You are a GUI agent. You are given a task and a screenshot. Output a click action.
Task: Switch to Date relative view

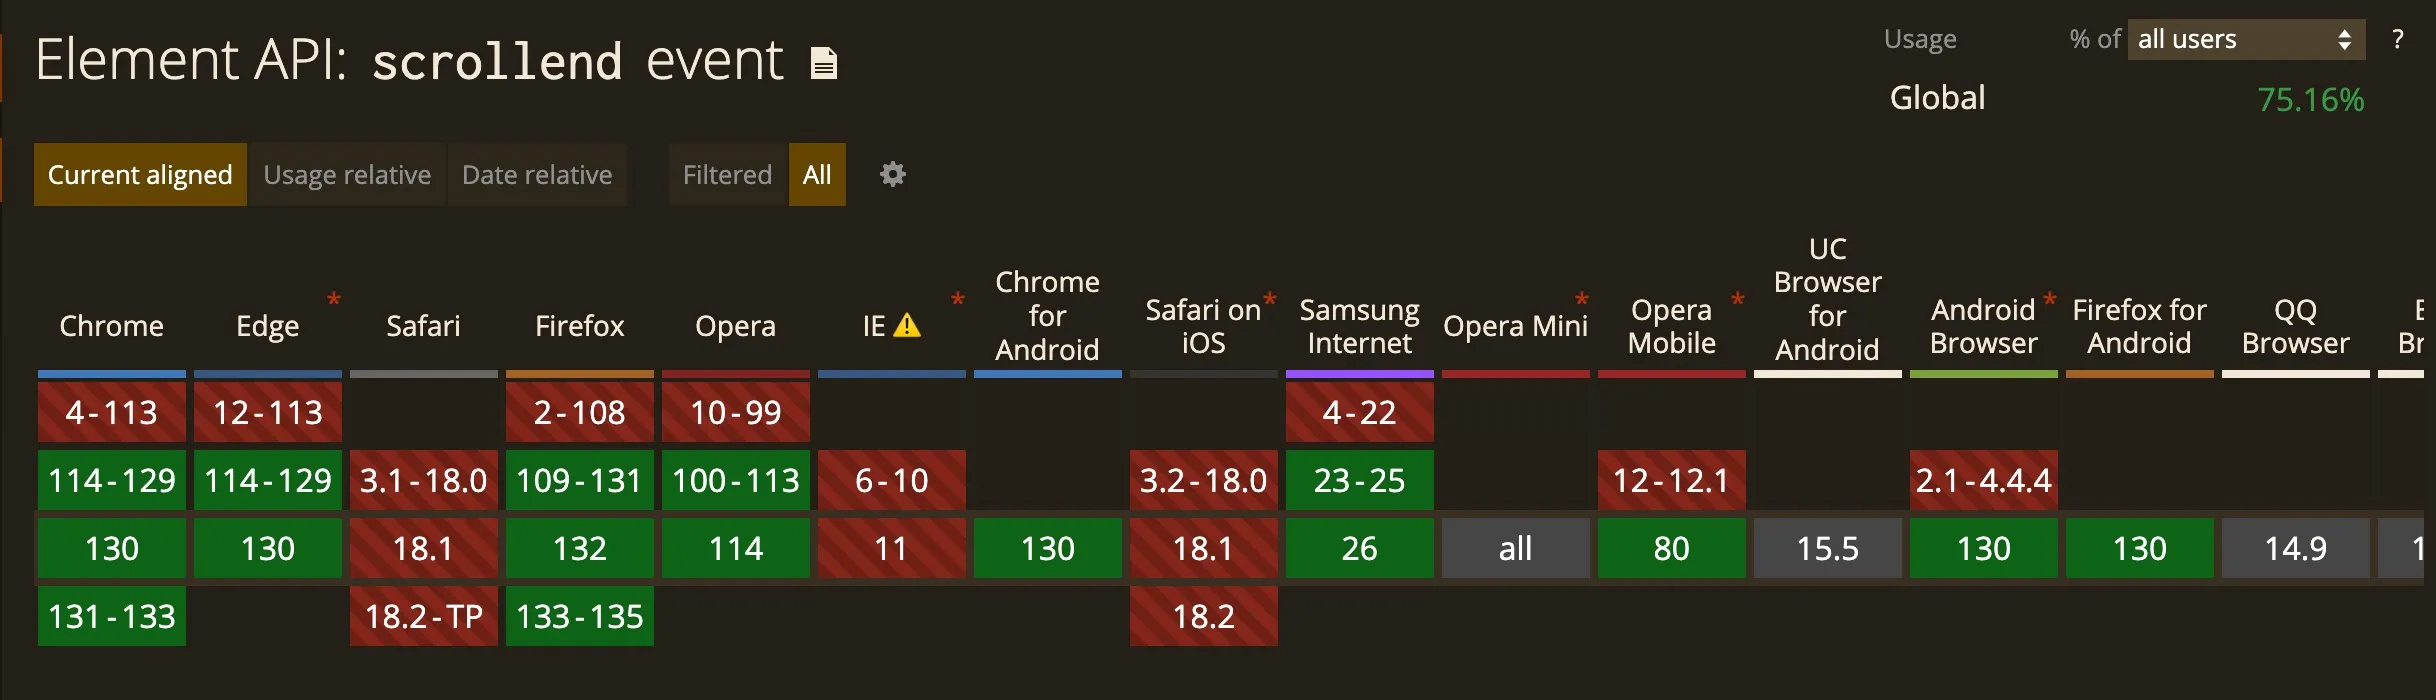tap(537, 175)
